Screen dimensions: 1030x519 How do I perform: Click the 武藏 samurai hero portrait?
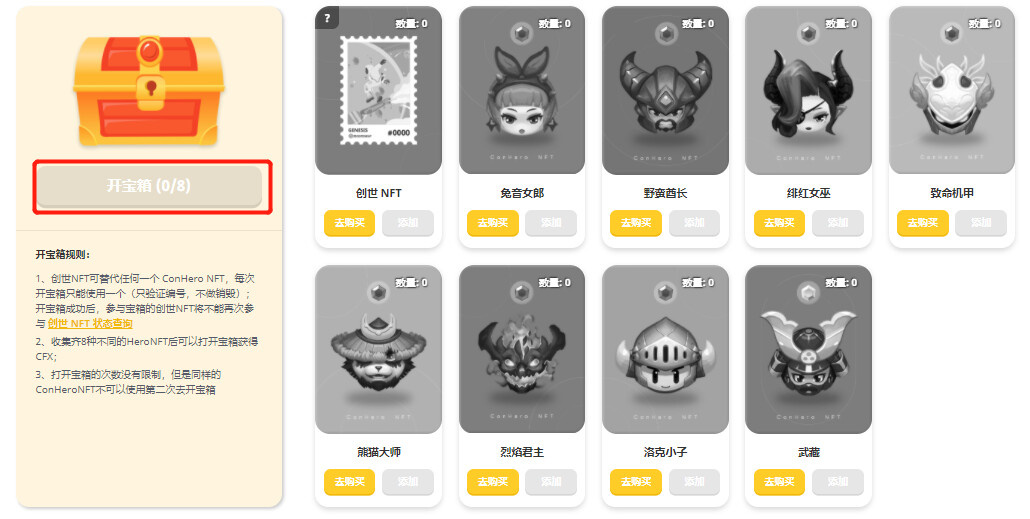coord(808,350)
